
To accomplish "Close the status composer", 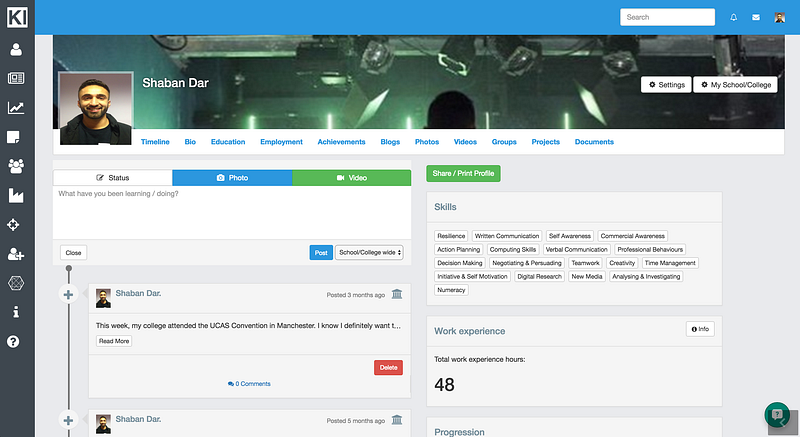I will click(x=73, y=252).
